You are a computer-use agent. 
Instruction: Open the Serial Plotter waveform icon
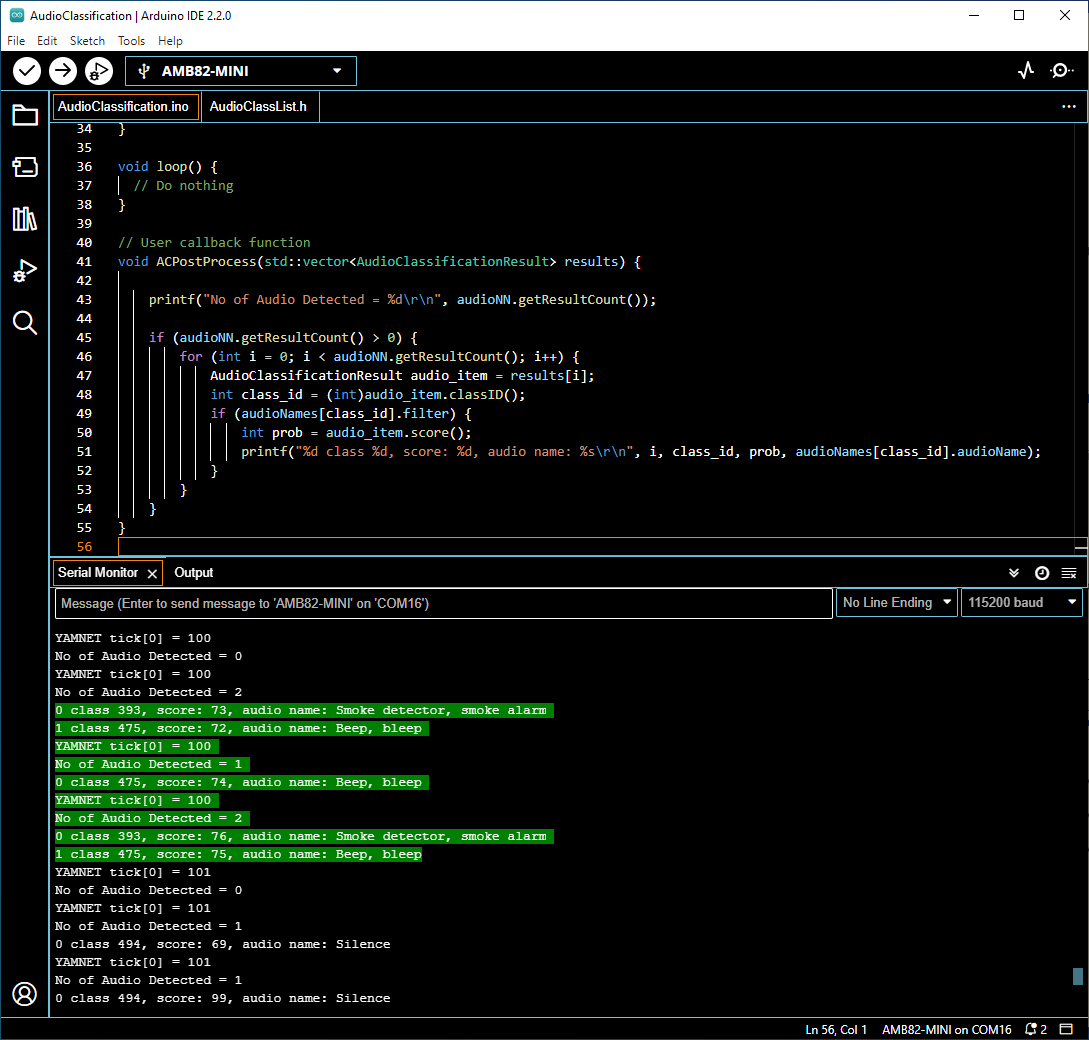(1025, 71)
